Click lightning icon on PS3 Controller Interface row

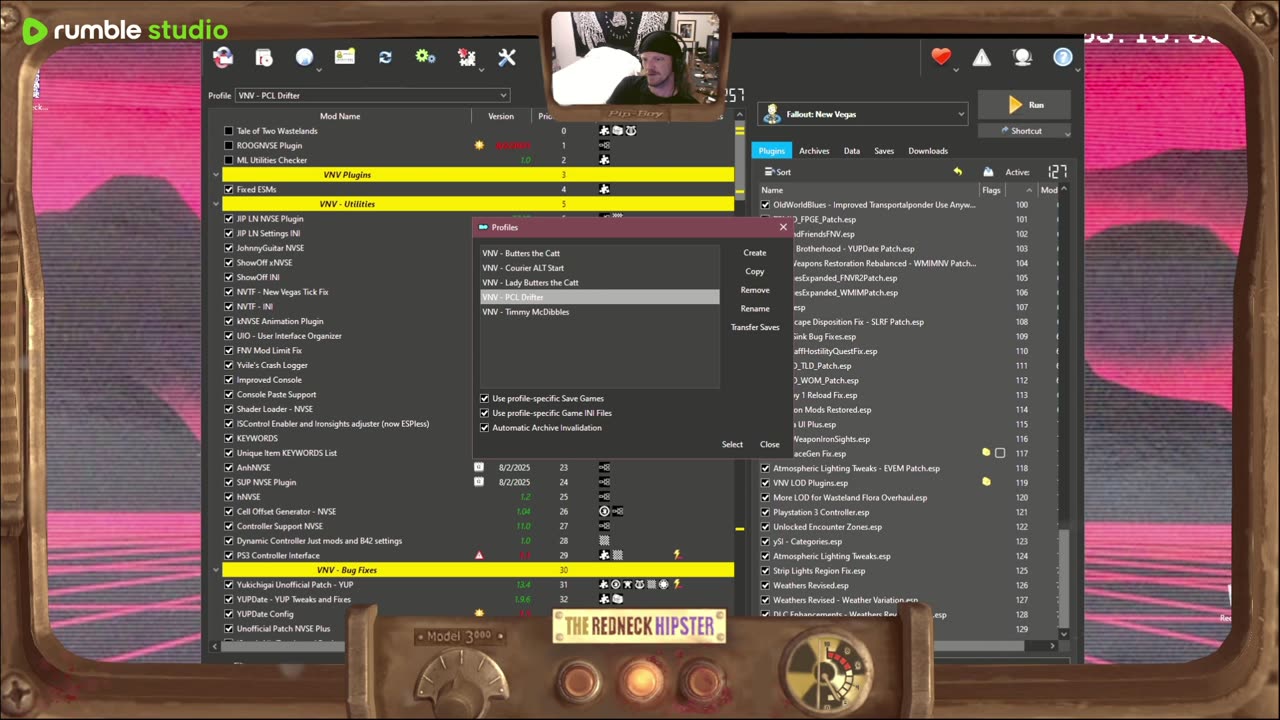click(x=677, y=555)
